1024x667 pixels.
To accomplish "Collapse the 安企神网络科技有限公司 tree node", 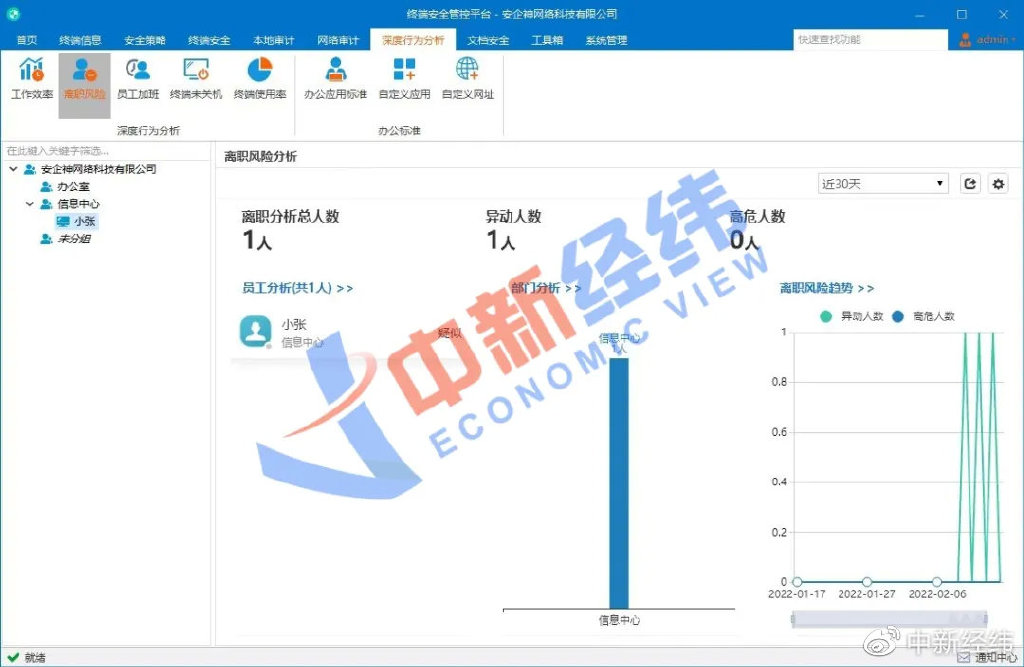I will (13, 169).
